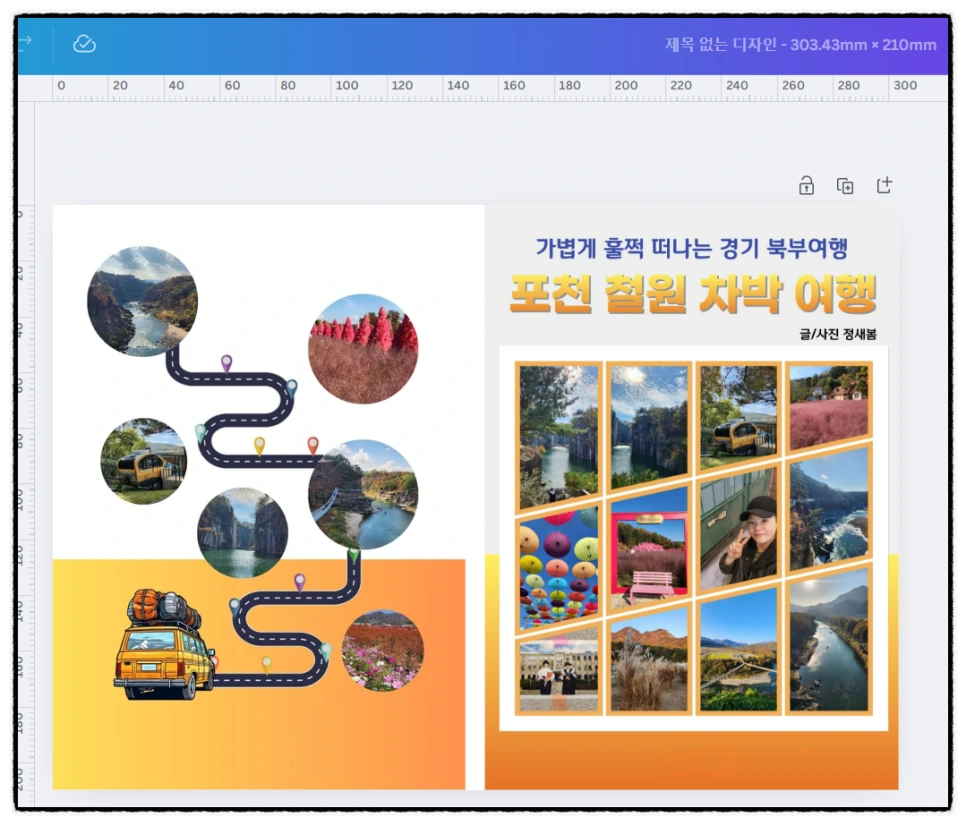
Task: Select the byline '글/사진 정새봄'
Action: [838, 334]
